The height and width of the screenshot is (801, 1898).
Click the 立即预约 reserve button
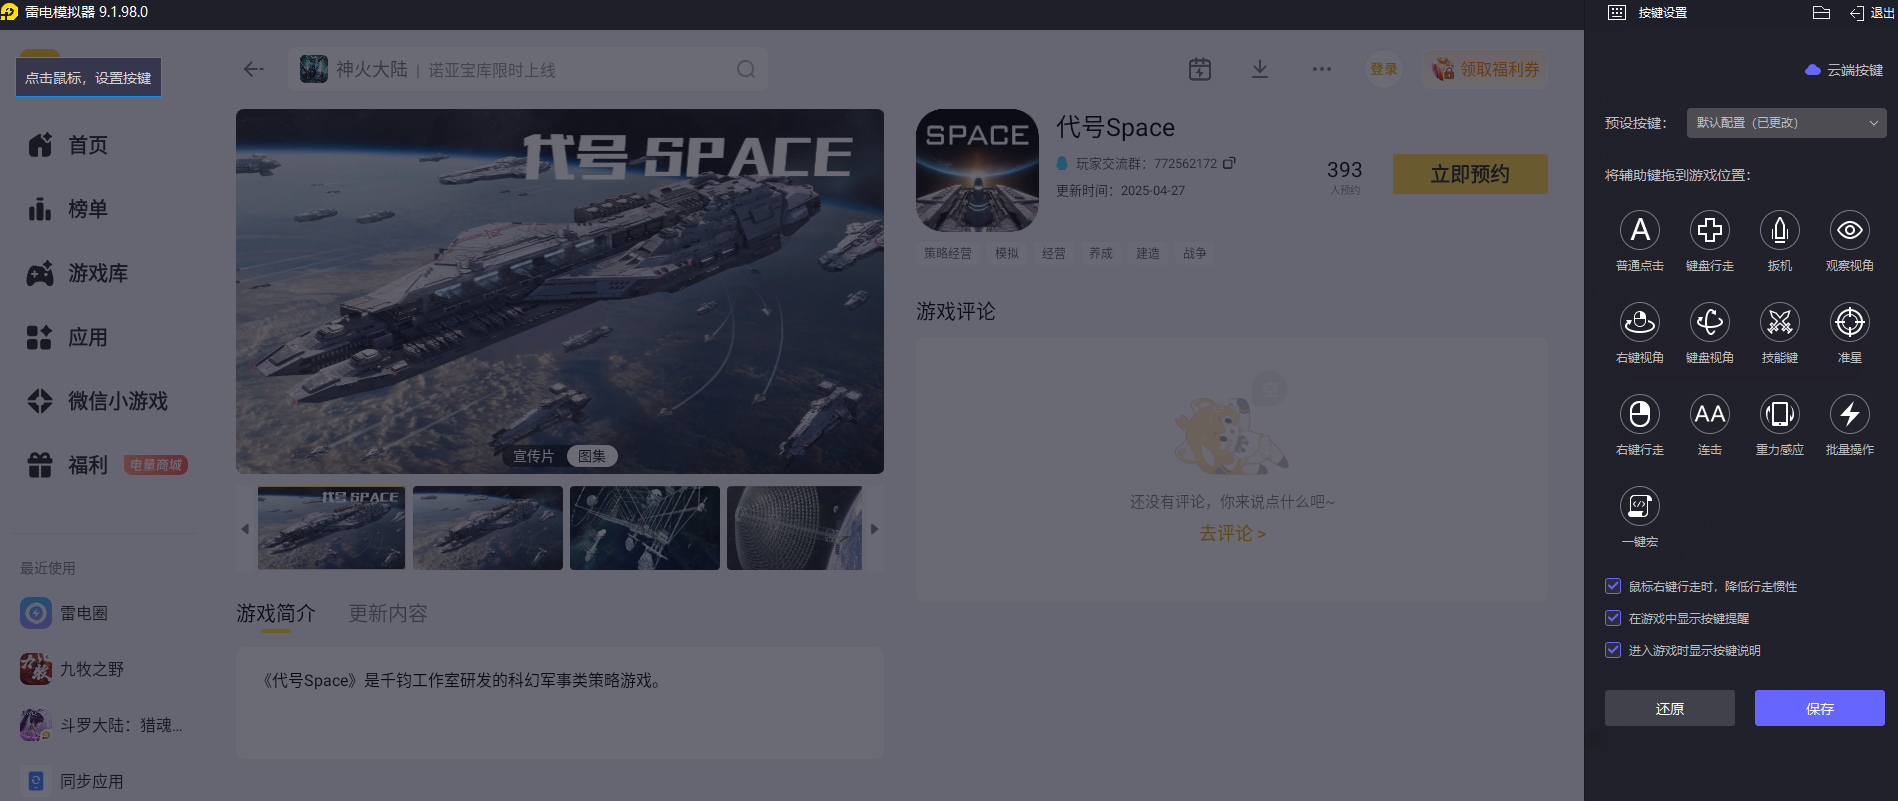(x=1470, y=174)
